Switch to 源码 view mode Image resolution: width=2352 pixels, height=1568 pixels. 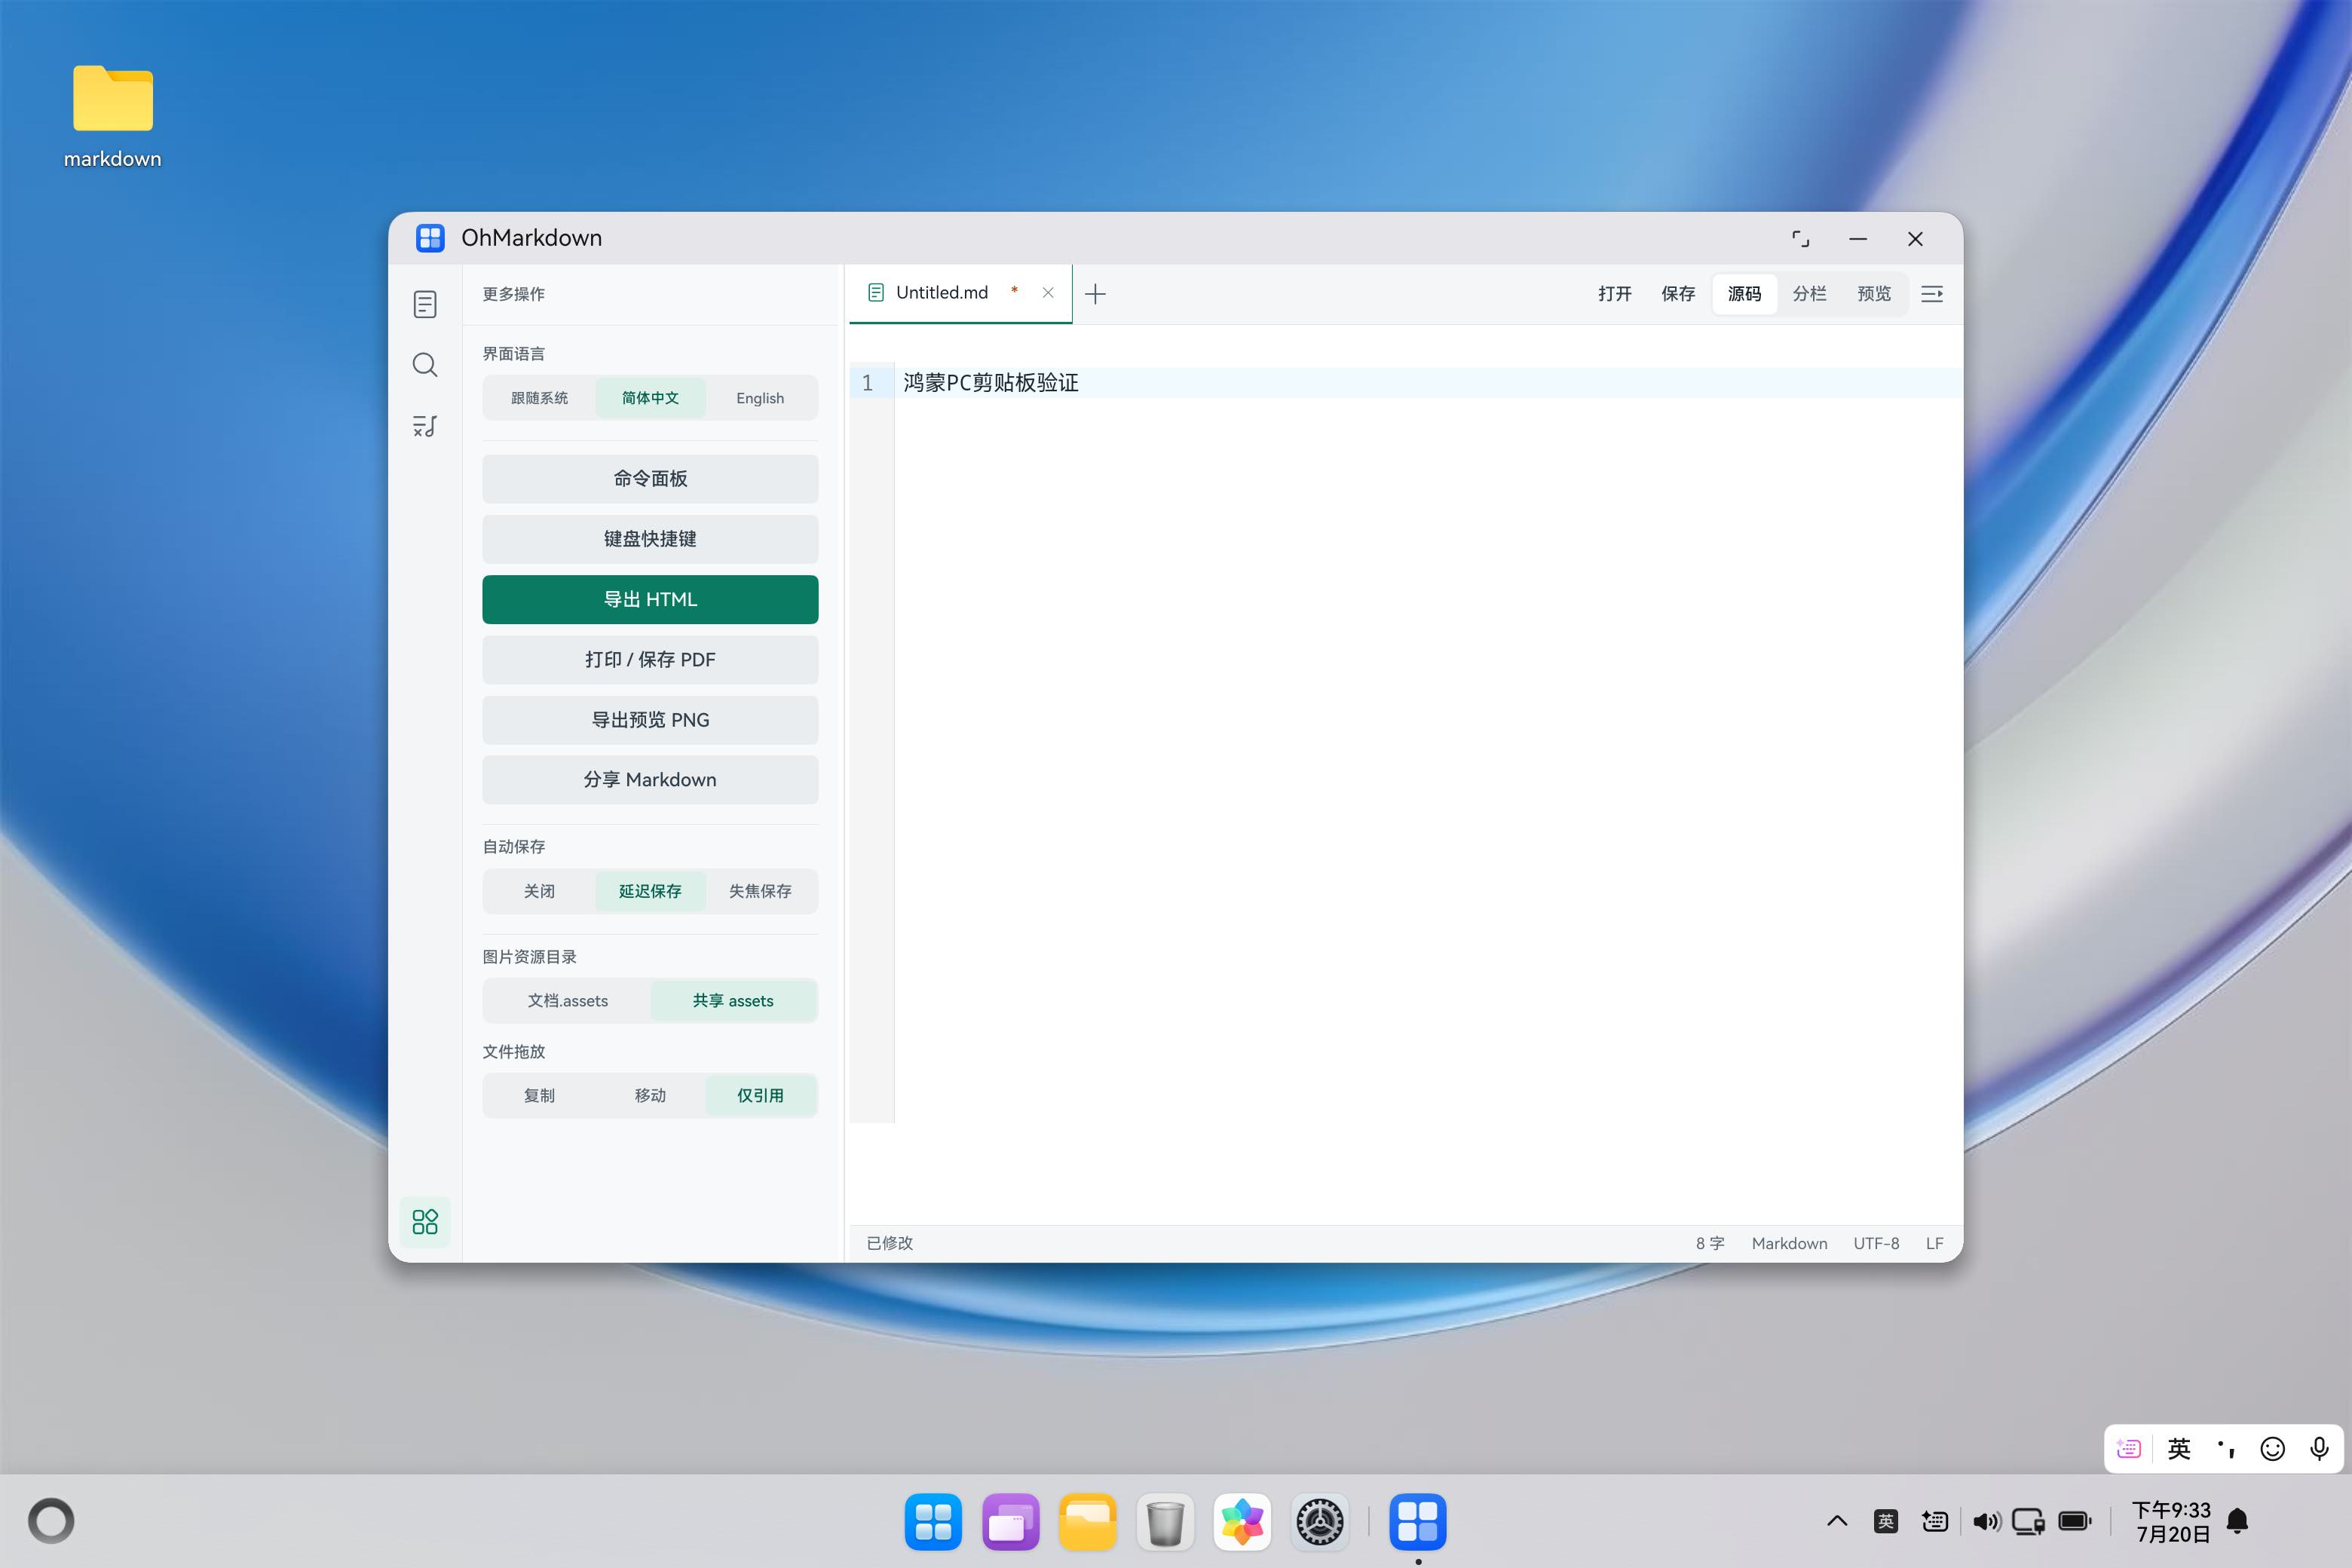coord(1744,294)
